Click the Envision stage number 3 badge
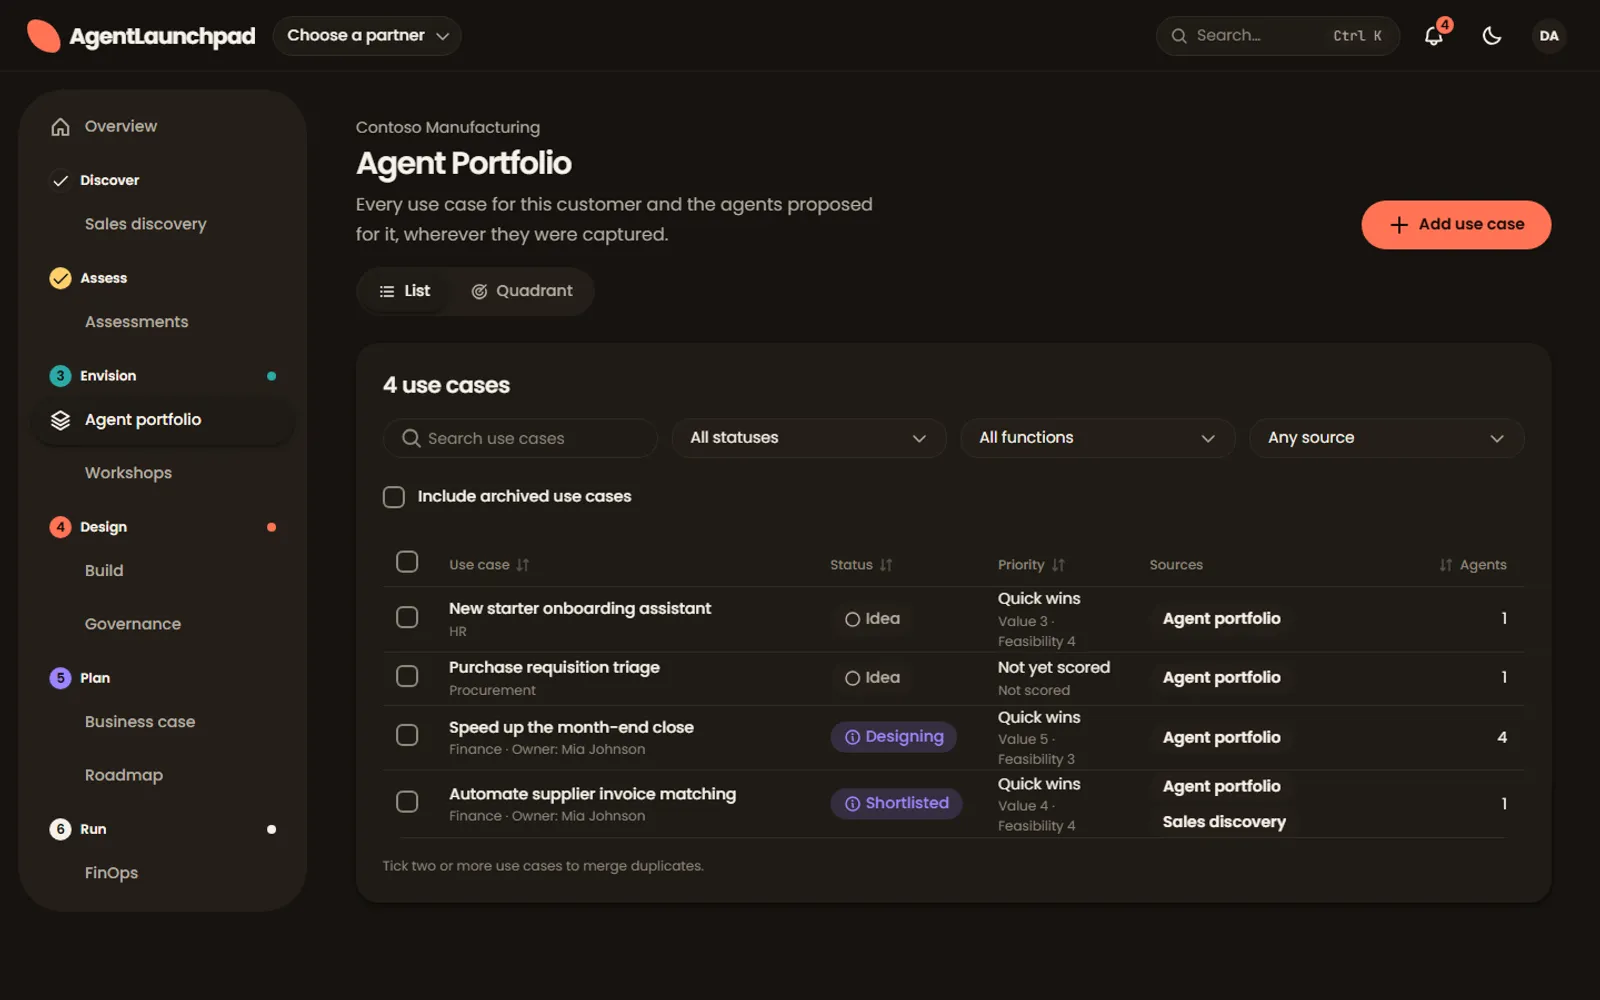1600x1000 pixels. pos(60,376)
